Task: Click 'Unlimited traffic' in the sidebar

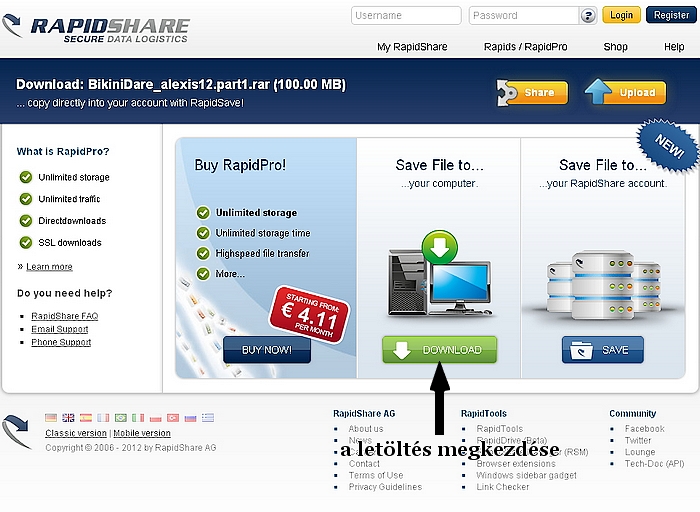Action: [69, 199]
